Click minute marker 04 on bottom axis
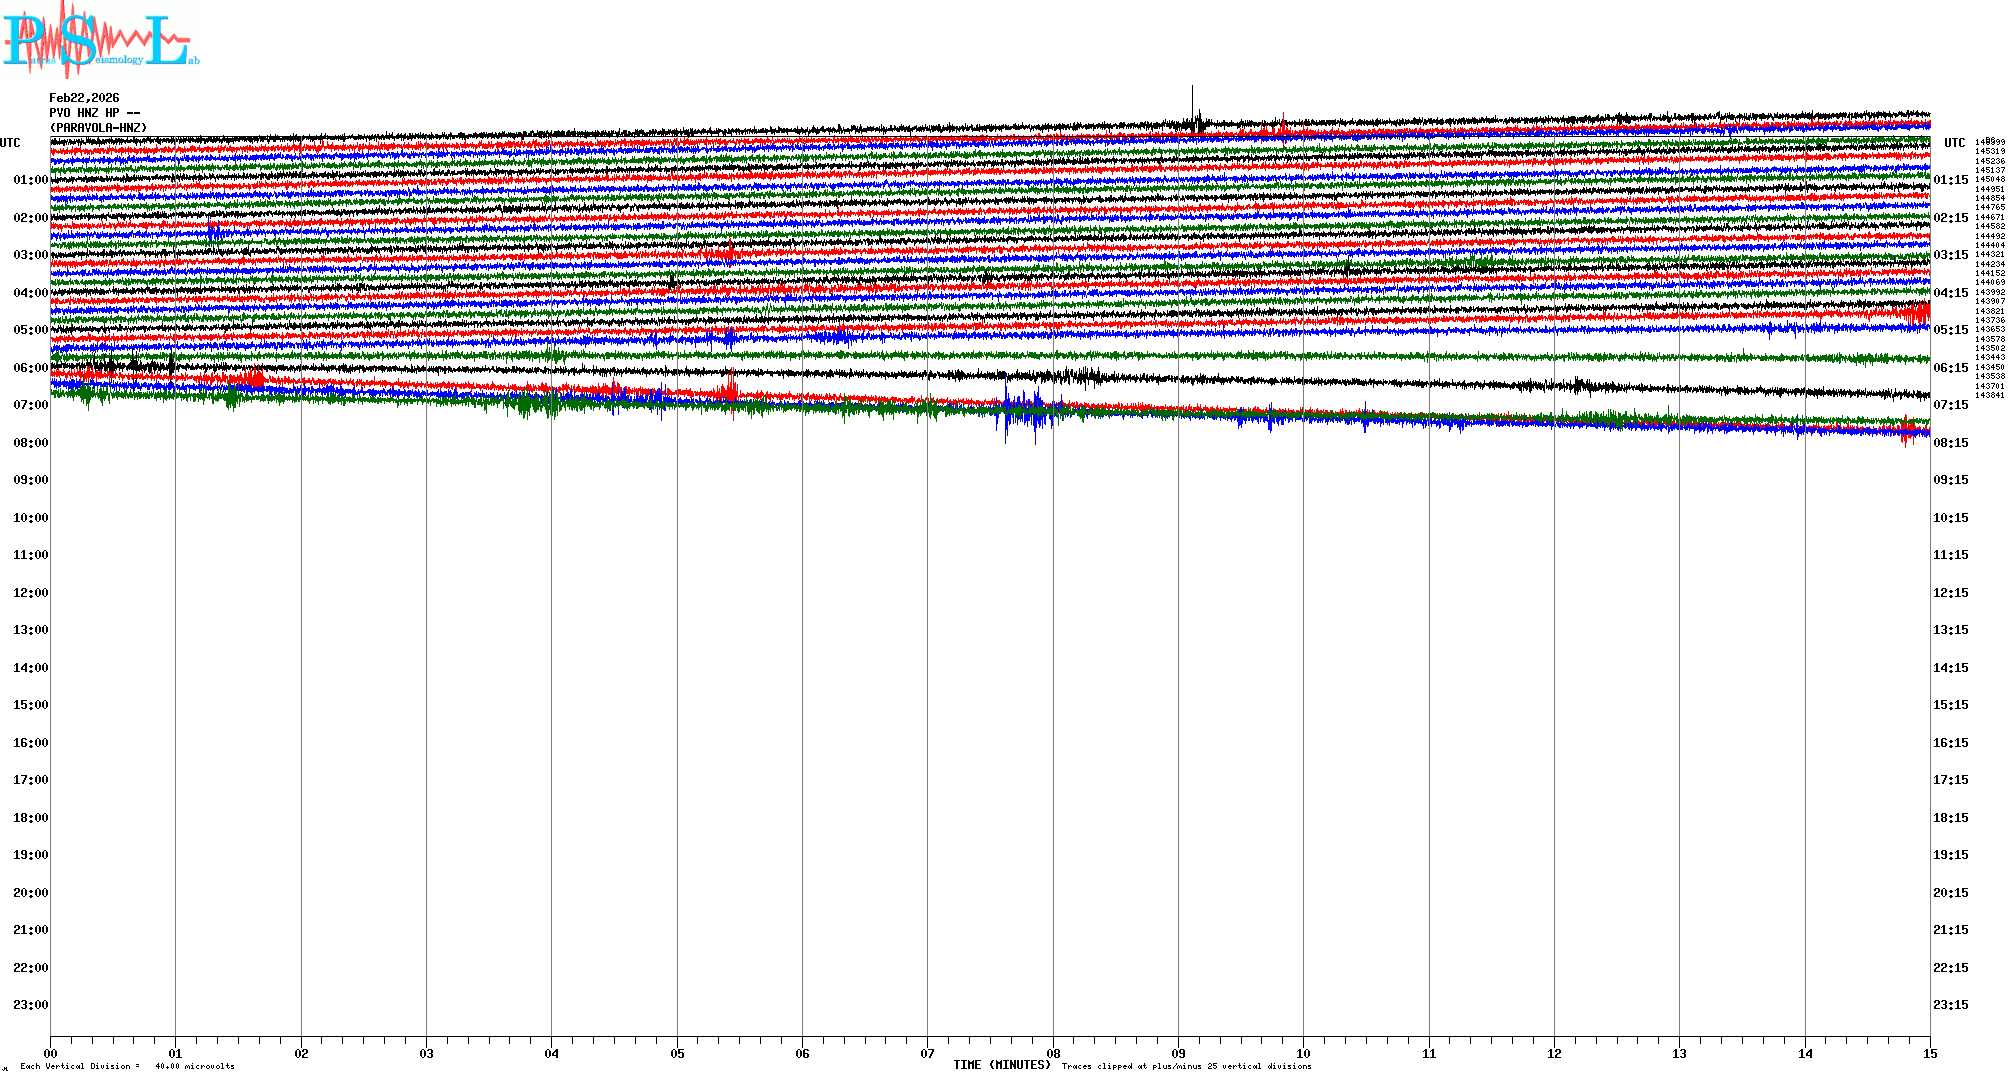The image size is (2010, 1080). pos(552,1053)
